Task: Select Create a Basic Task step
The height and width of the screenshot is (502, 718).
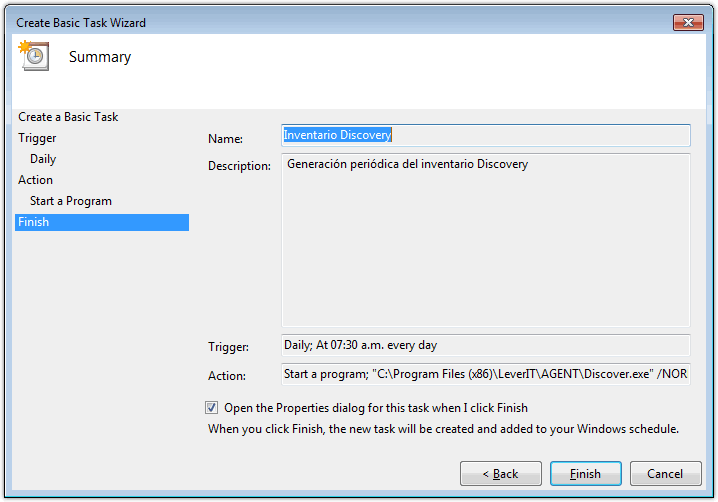Action: point(68,117)
